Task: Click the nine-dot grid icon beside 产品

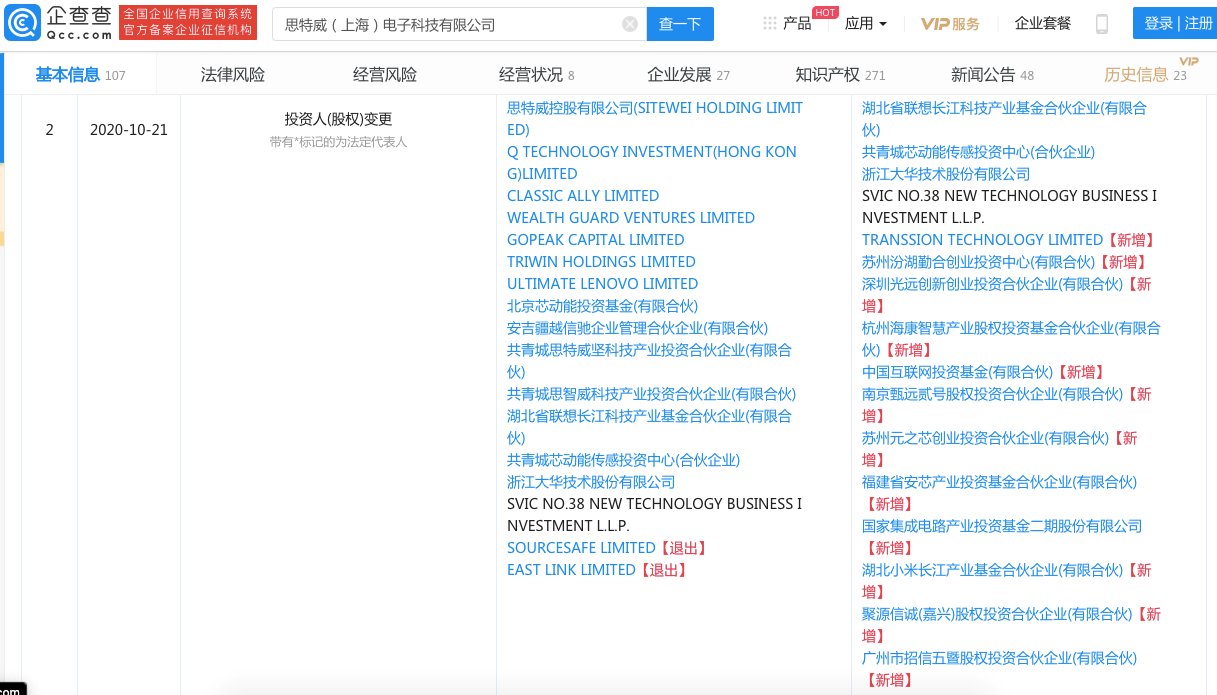Action: pos(770,23)
